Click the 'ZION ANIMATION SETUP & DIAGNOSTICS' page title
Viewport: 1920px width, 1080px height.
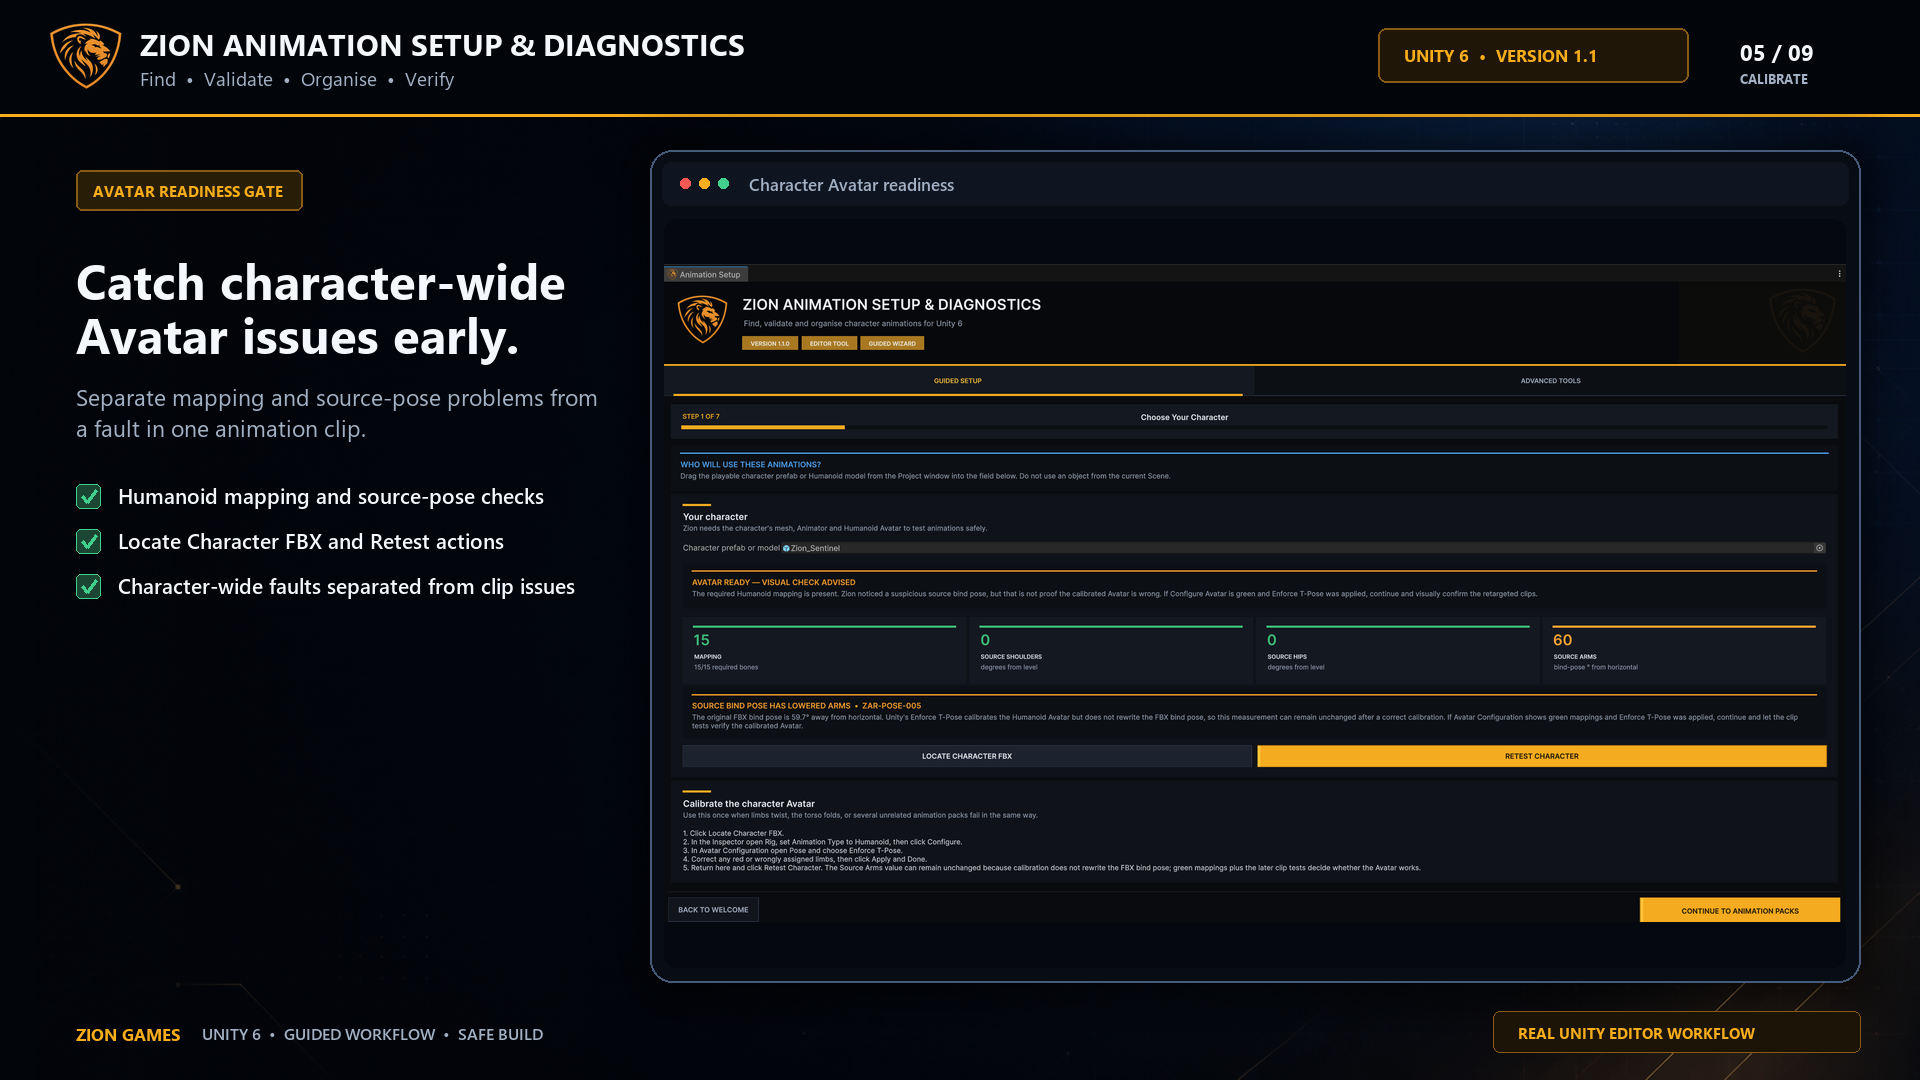tap(442, 45)
